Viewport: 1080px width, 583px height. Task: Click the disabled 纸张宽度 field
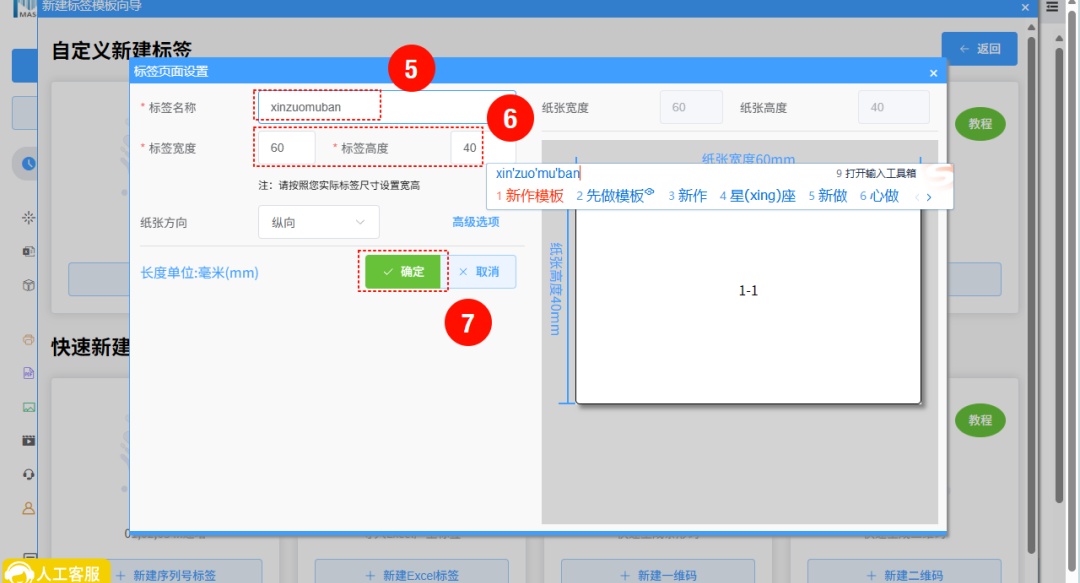[x=691, y=108]
